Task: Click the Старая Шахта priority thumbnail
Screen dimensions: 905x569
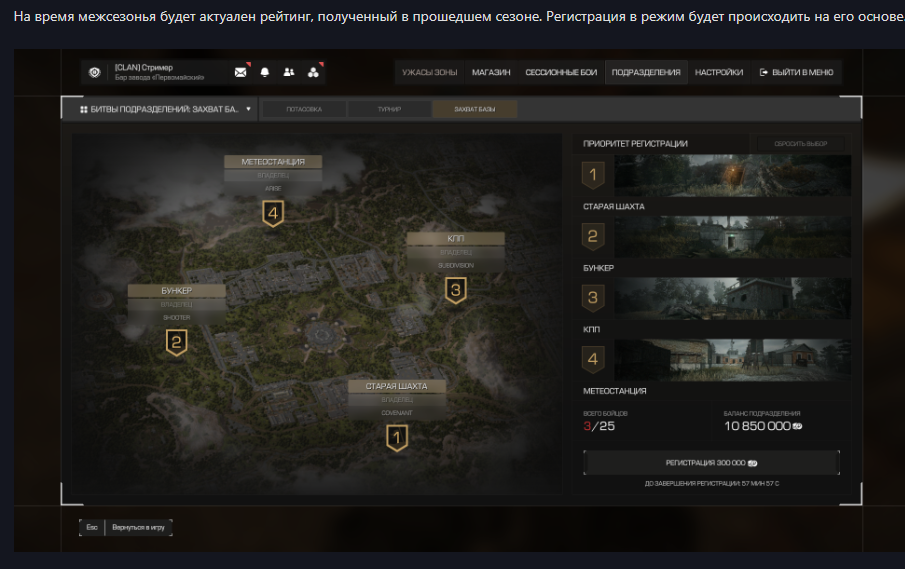Action: point(732,176)
